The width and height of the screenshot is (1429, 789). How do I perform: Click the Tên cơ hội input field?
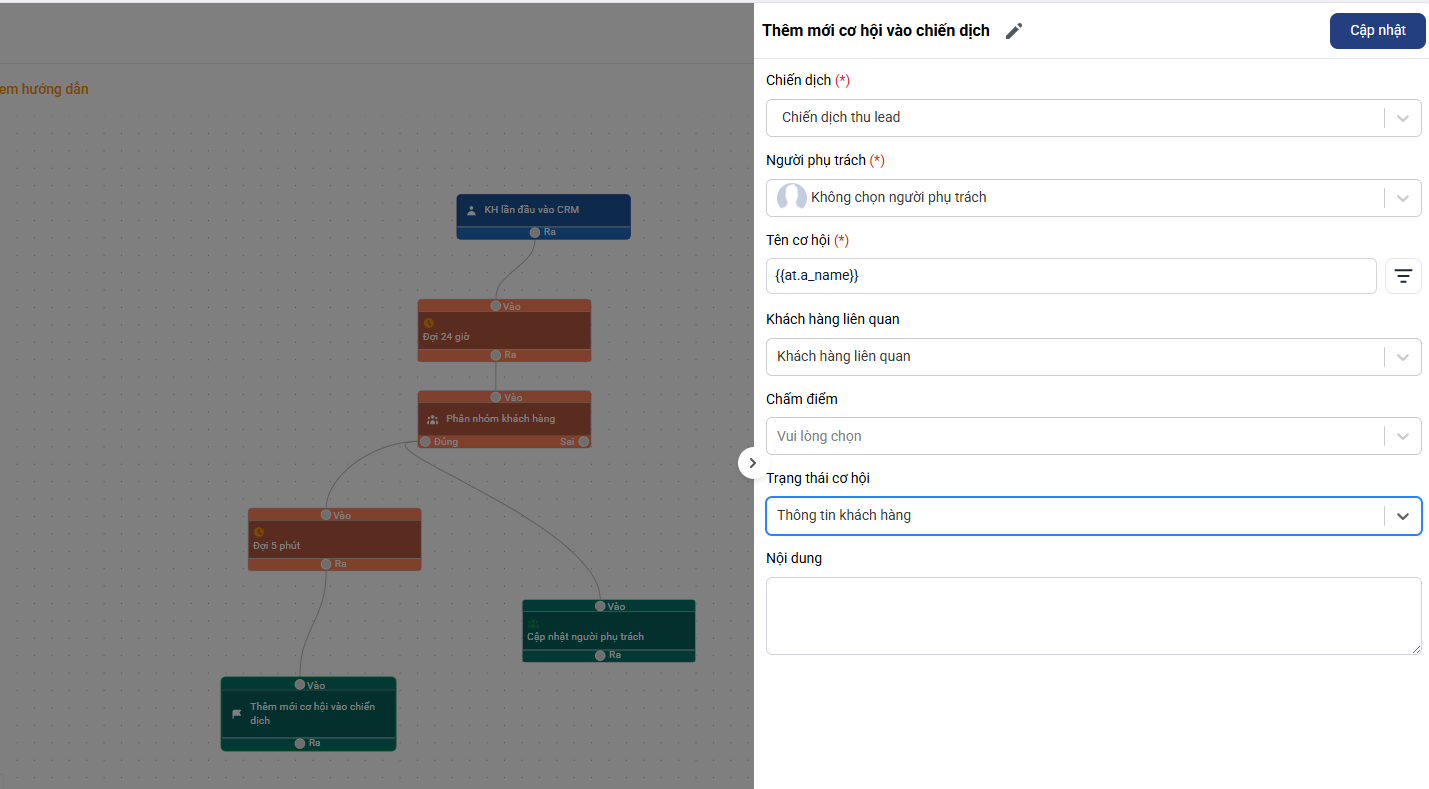click(1070, 276)
